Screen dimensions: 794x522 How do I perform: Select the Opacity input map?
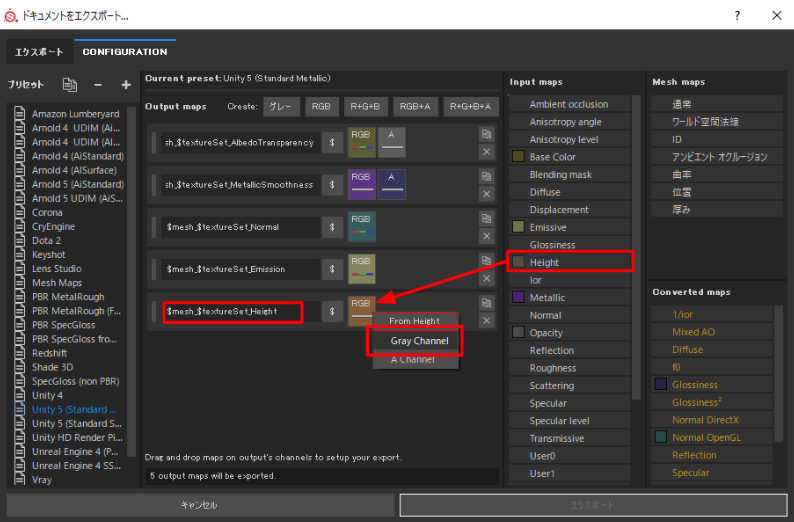[x=570, y=333]
